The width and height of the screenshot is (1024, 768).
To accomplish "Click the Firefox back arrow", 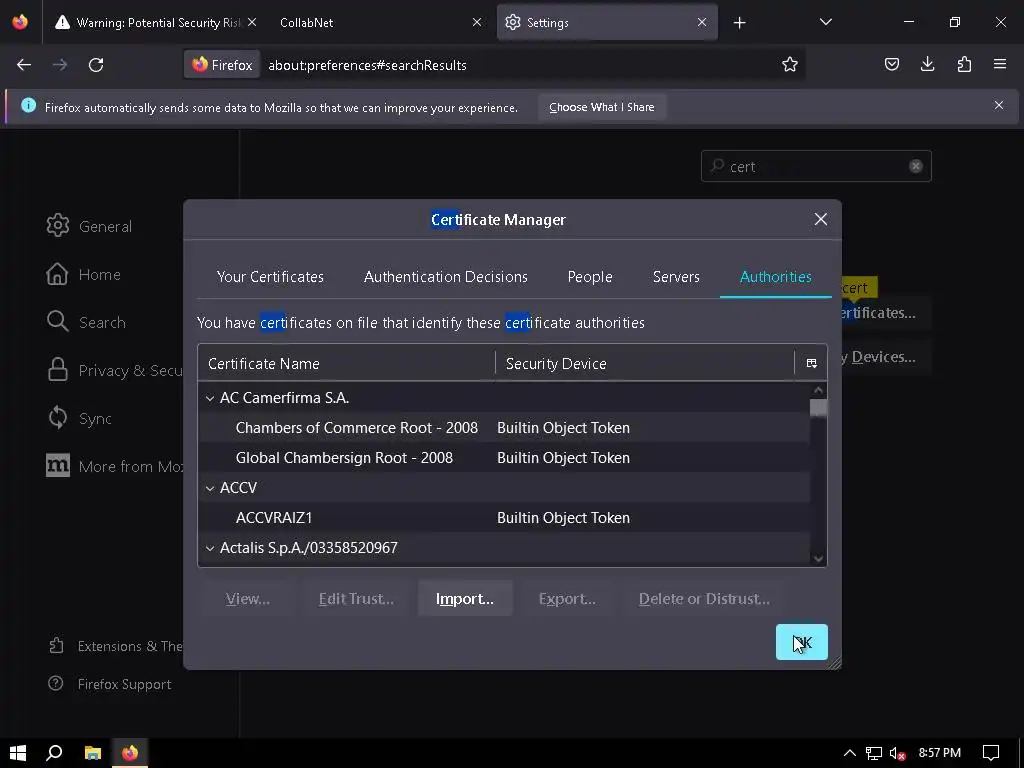I will pyautogui.click(x=24, y=65).
